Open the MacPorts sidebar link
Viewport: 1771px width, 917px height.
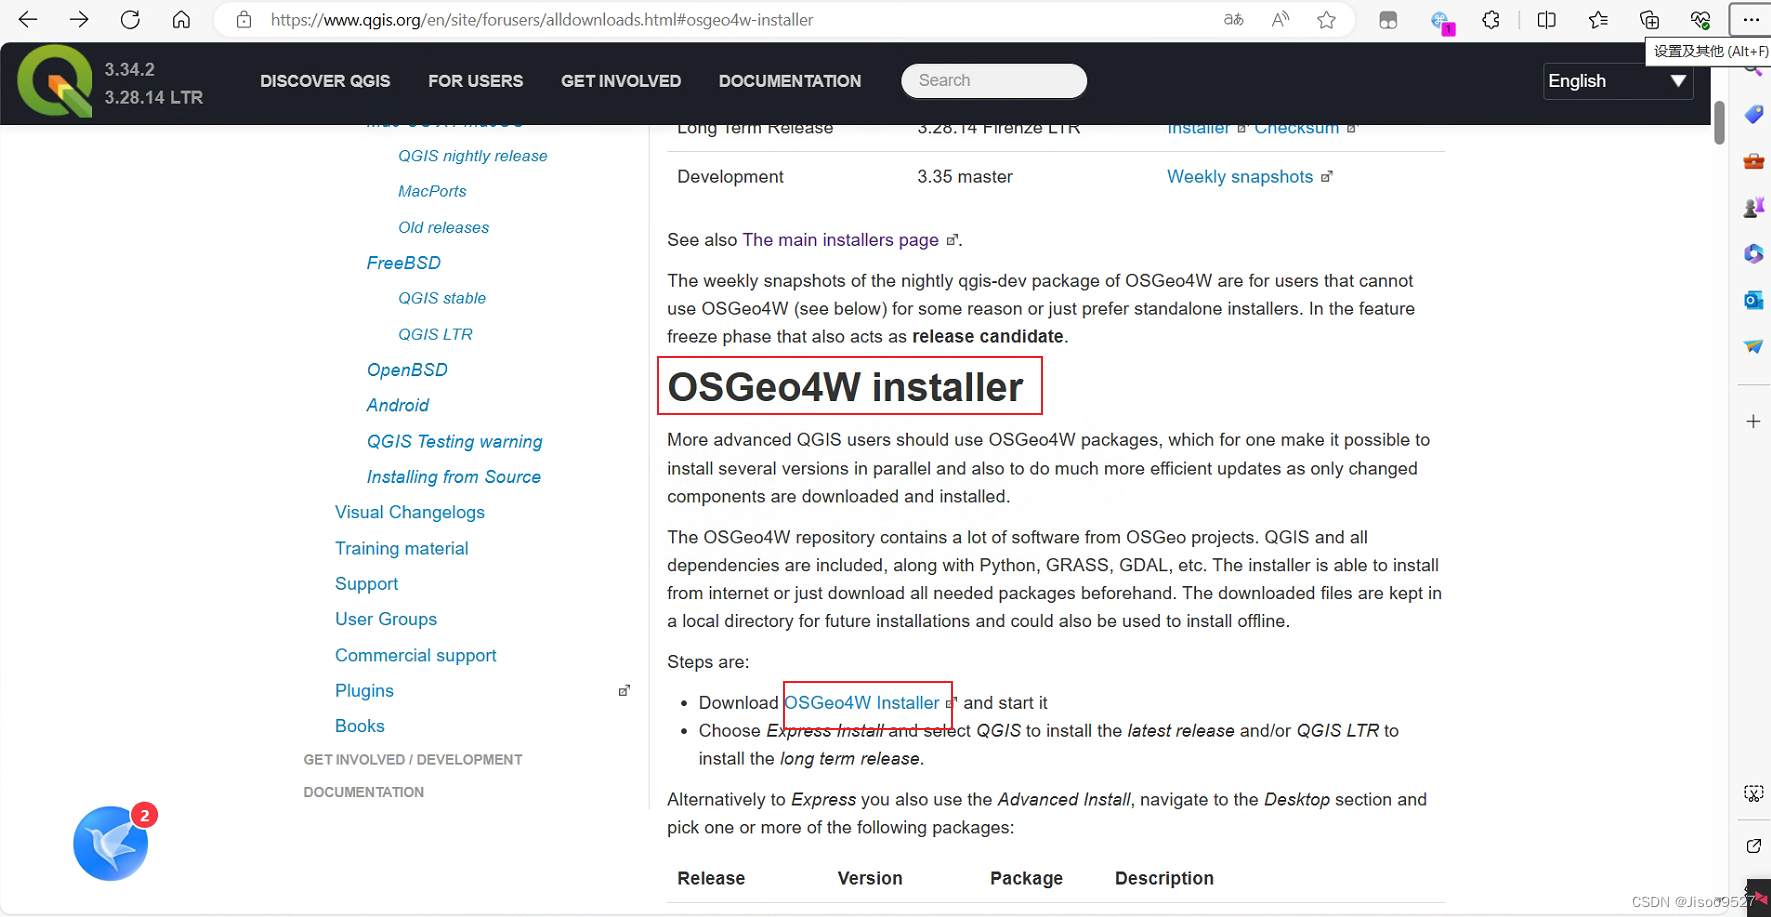[x=432, y=191]
